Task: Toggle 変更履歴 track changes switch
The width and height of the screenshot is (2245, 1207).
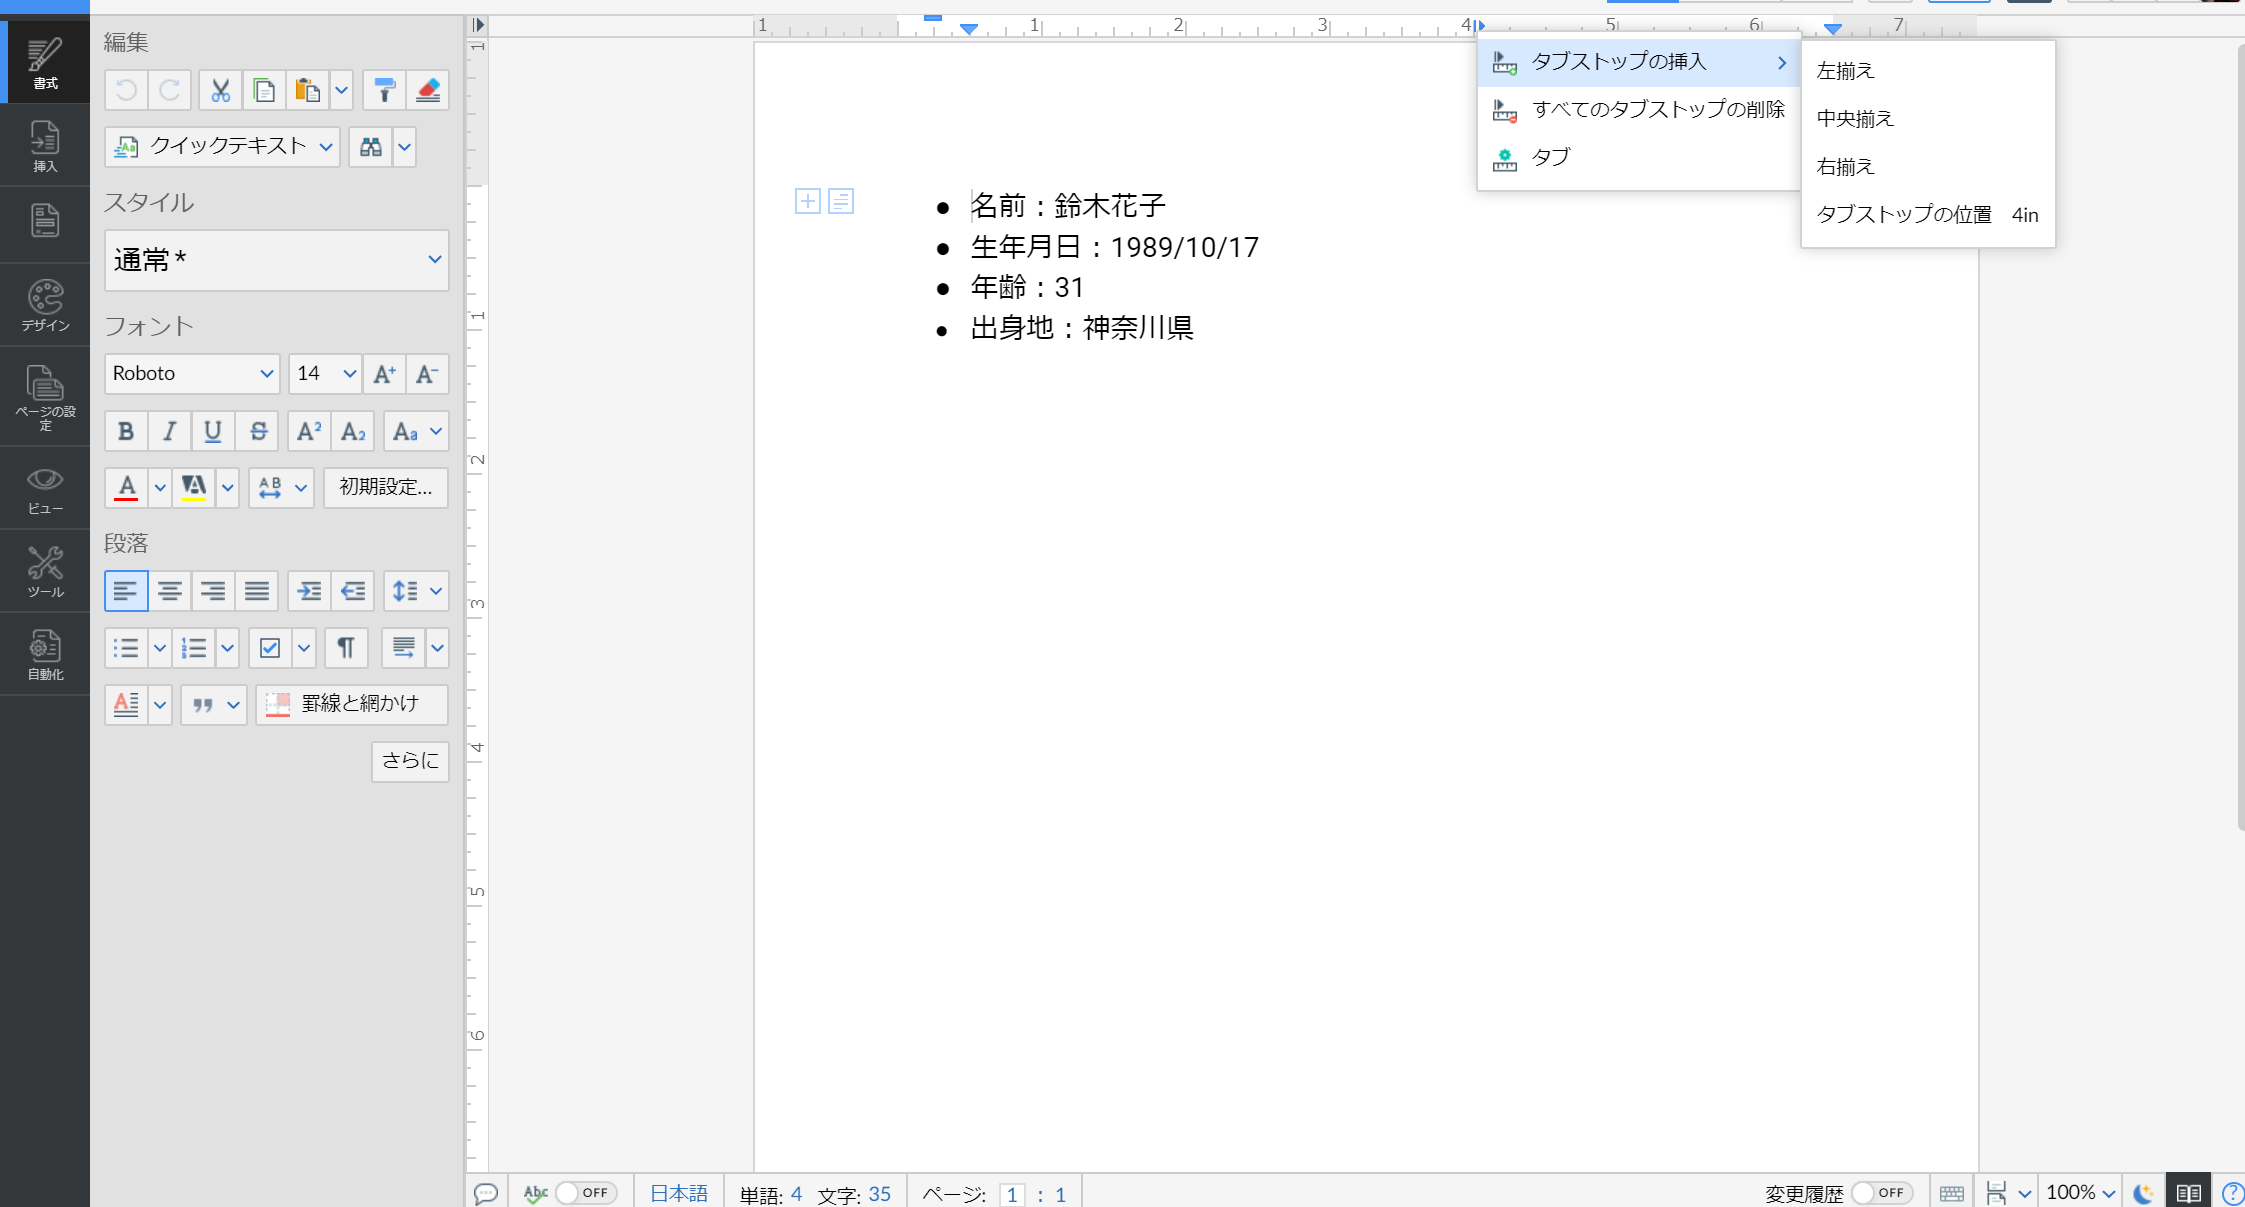Action: click(1880, 1193)
